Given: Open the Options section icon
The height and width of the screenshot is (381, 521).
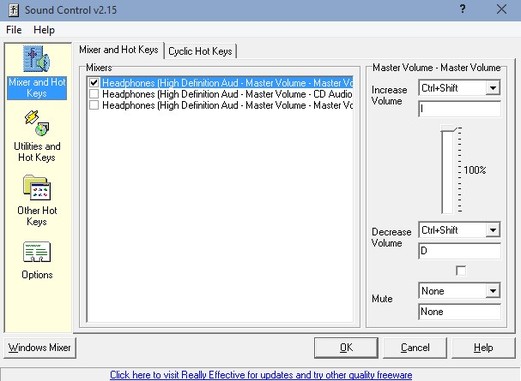Looking at the screenshot, I should click(37, 252).
